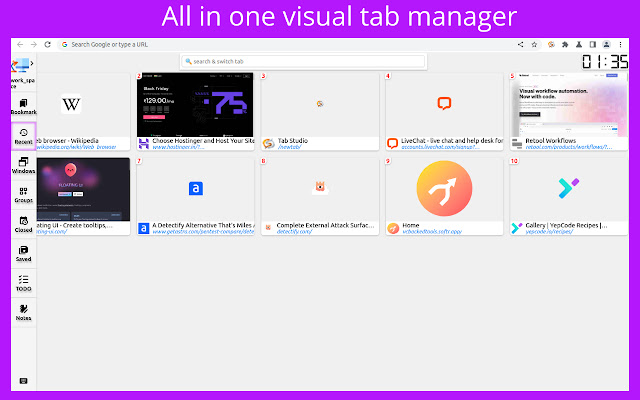This screenshot has height=400, width=640.
Task: Click LiveChat favicon beside tab title
Action: point(393,143)
